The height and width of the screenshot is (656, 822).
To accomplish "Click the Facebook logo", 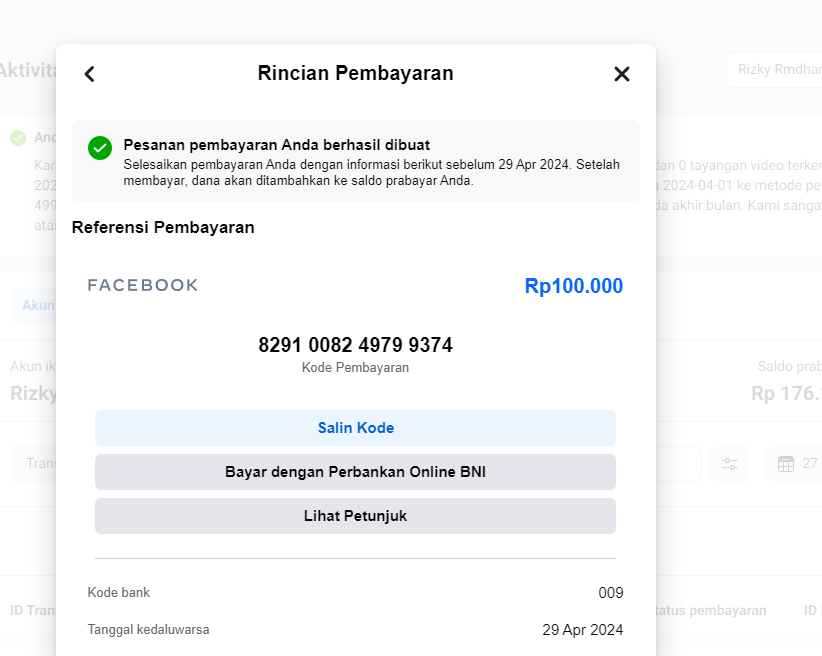I will [x=143, y=286].
